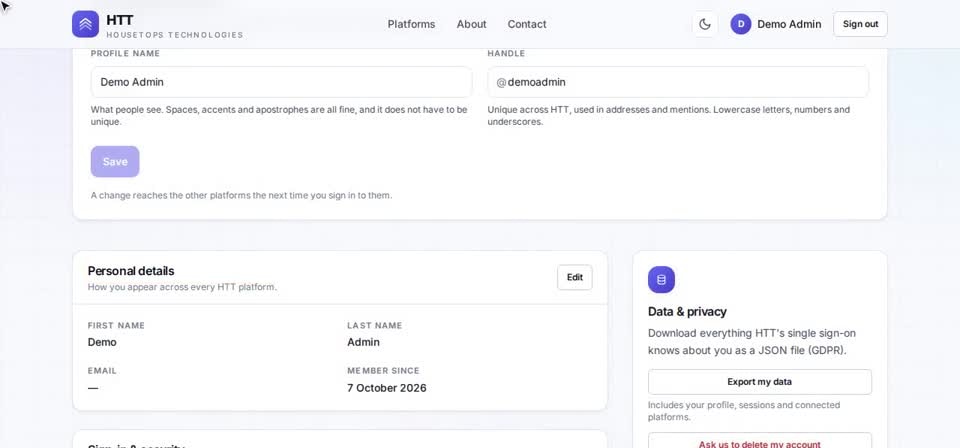This screenshot has width=960, height=448.
Task: Click the Sign out button
Action: coord(860,24)
